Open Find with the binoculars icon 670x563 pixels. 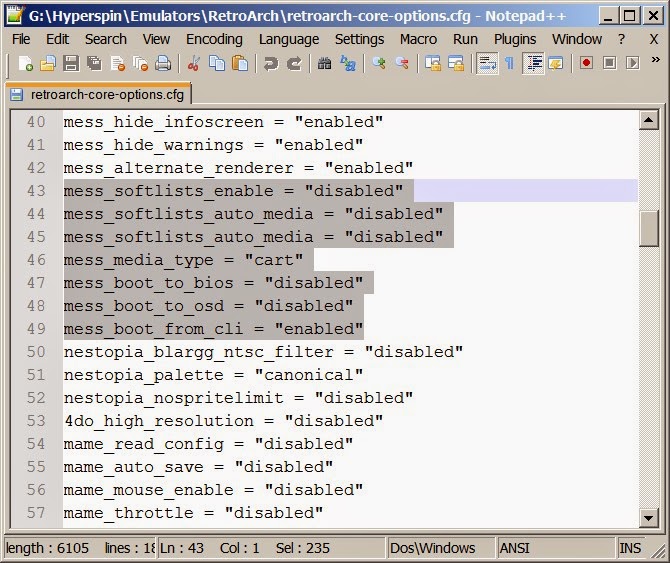point(324,64)
